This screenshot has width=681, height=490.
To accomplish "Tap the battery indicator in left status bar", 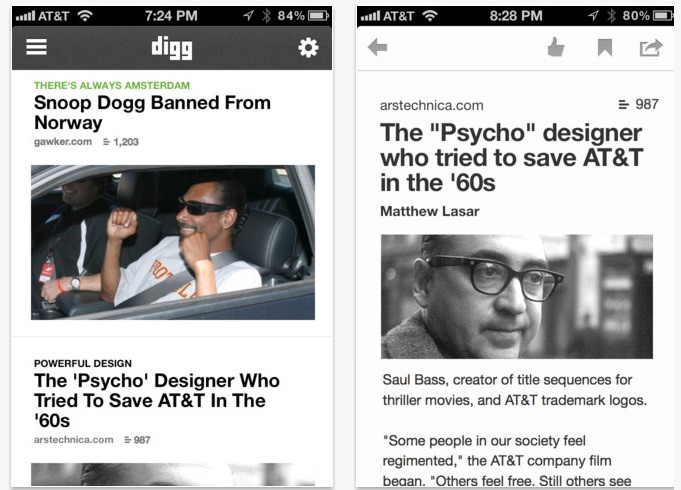I will click(318, 16).
